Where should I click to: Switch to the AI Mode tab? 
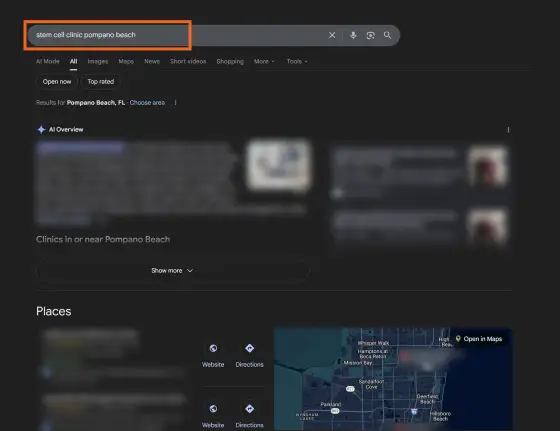[x=48, y=61]
